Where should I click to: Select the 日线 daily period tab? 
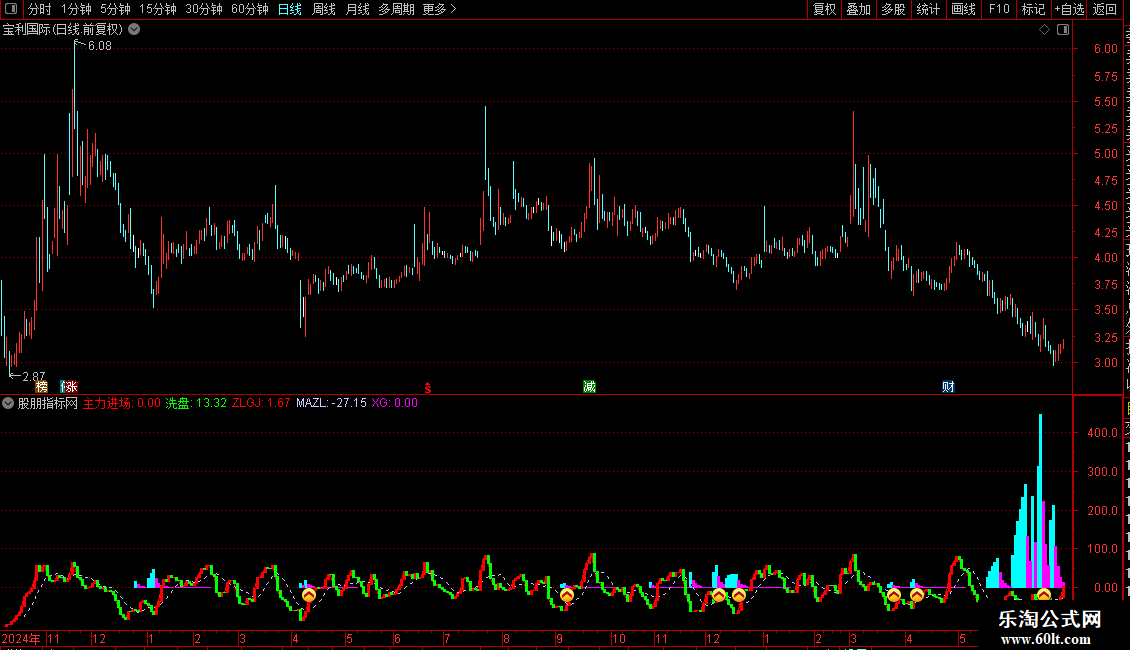click(290, 9)
